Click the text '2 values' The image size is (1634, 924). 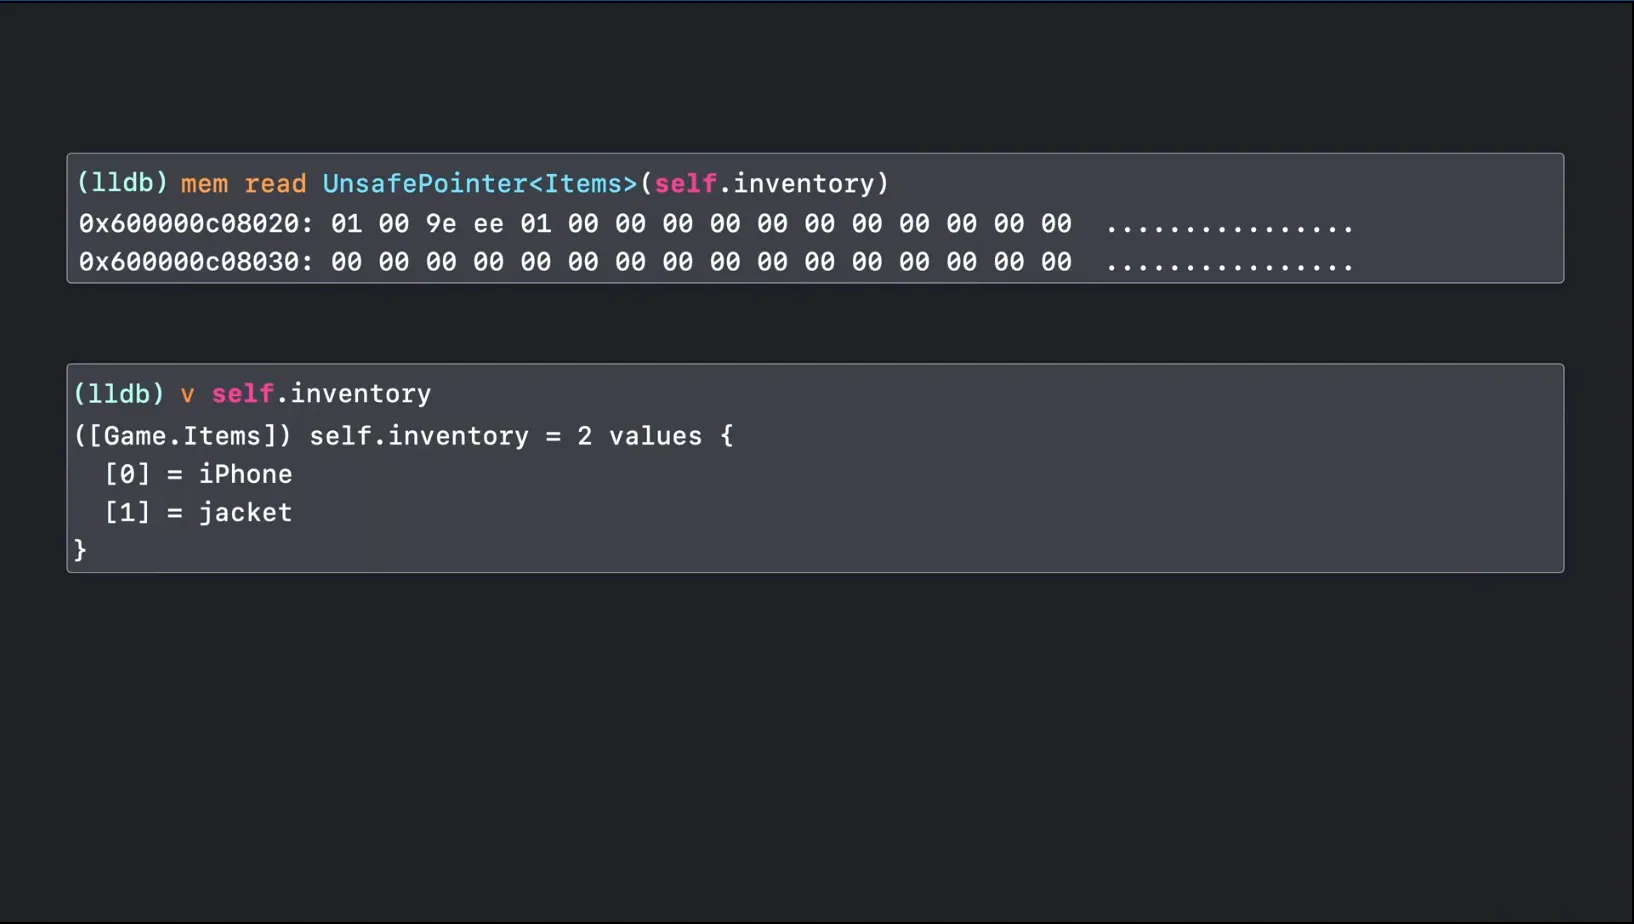point(639,436)
